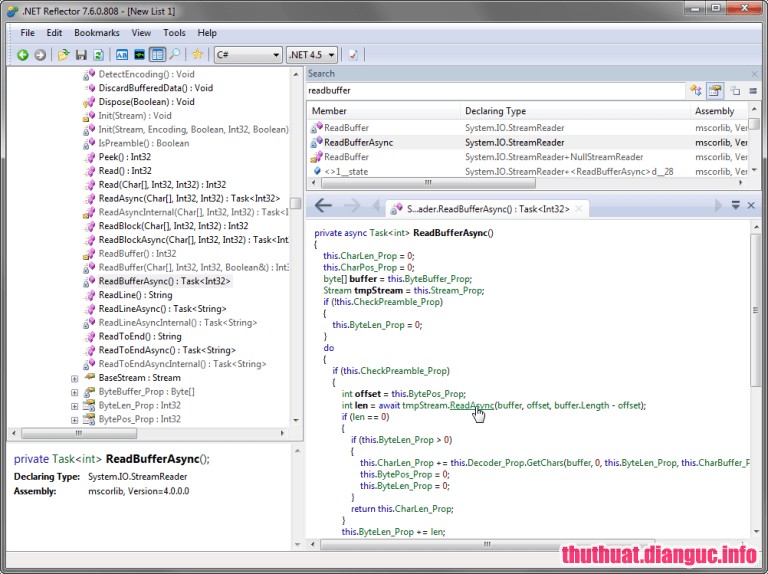Click the code pane horizontal scroll left arrow

click(313, 544)
